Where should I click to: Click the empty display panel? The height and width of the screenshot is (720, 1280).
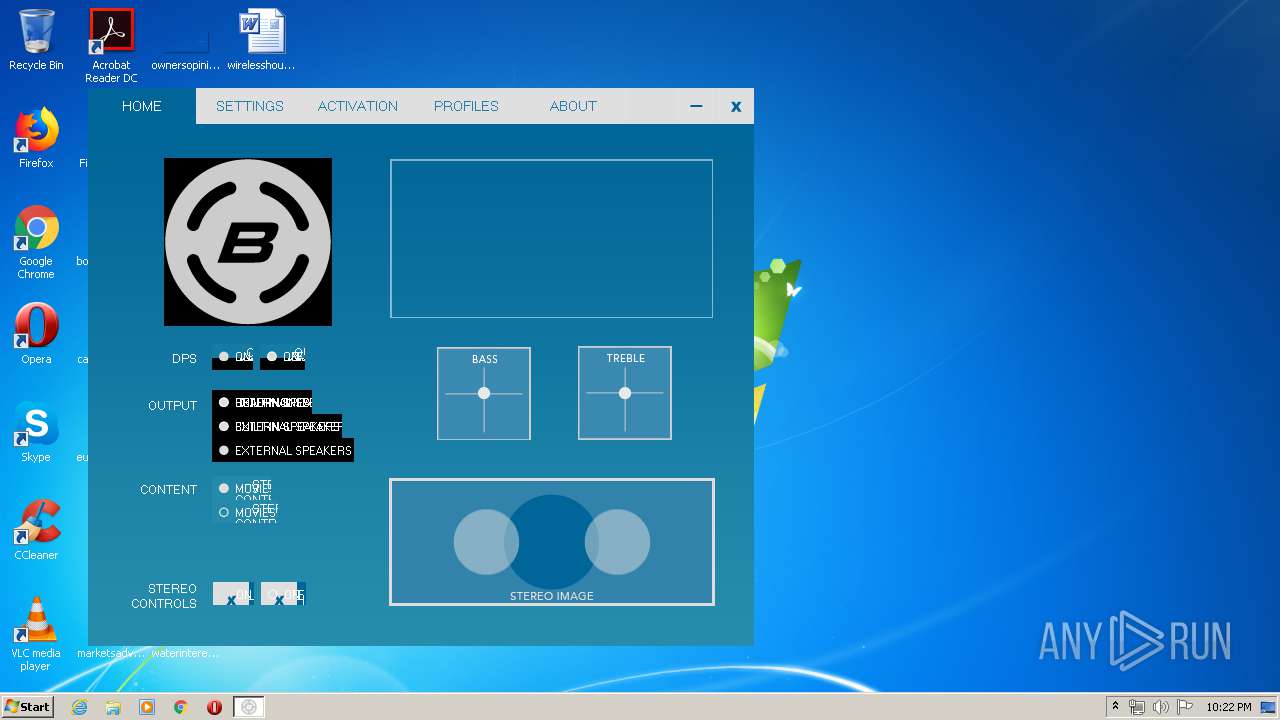tap(551, 238)
